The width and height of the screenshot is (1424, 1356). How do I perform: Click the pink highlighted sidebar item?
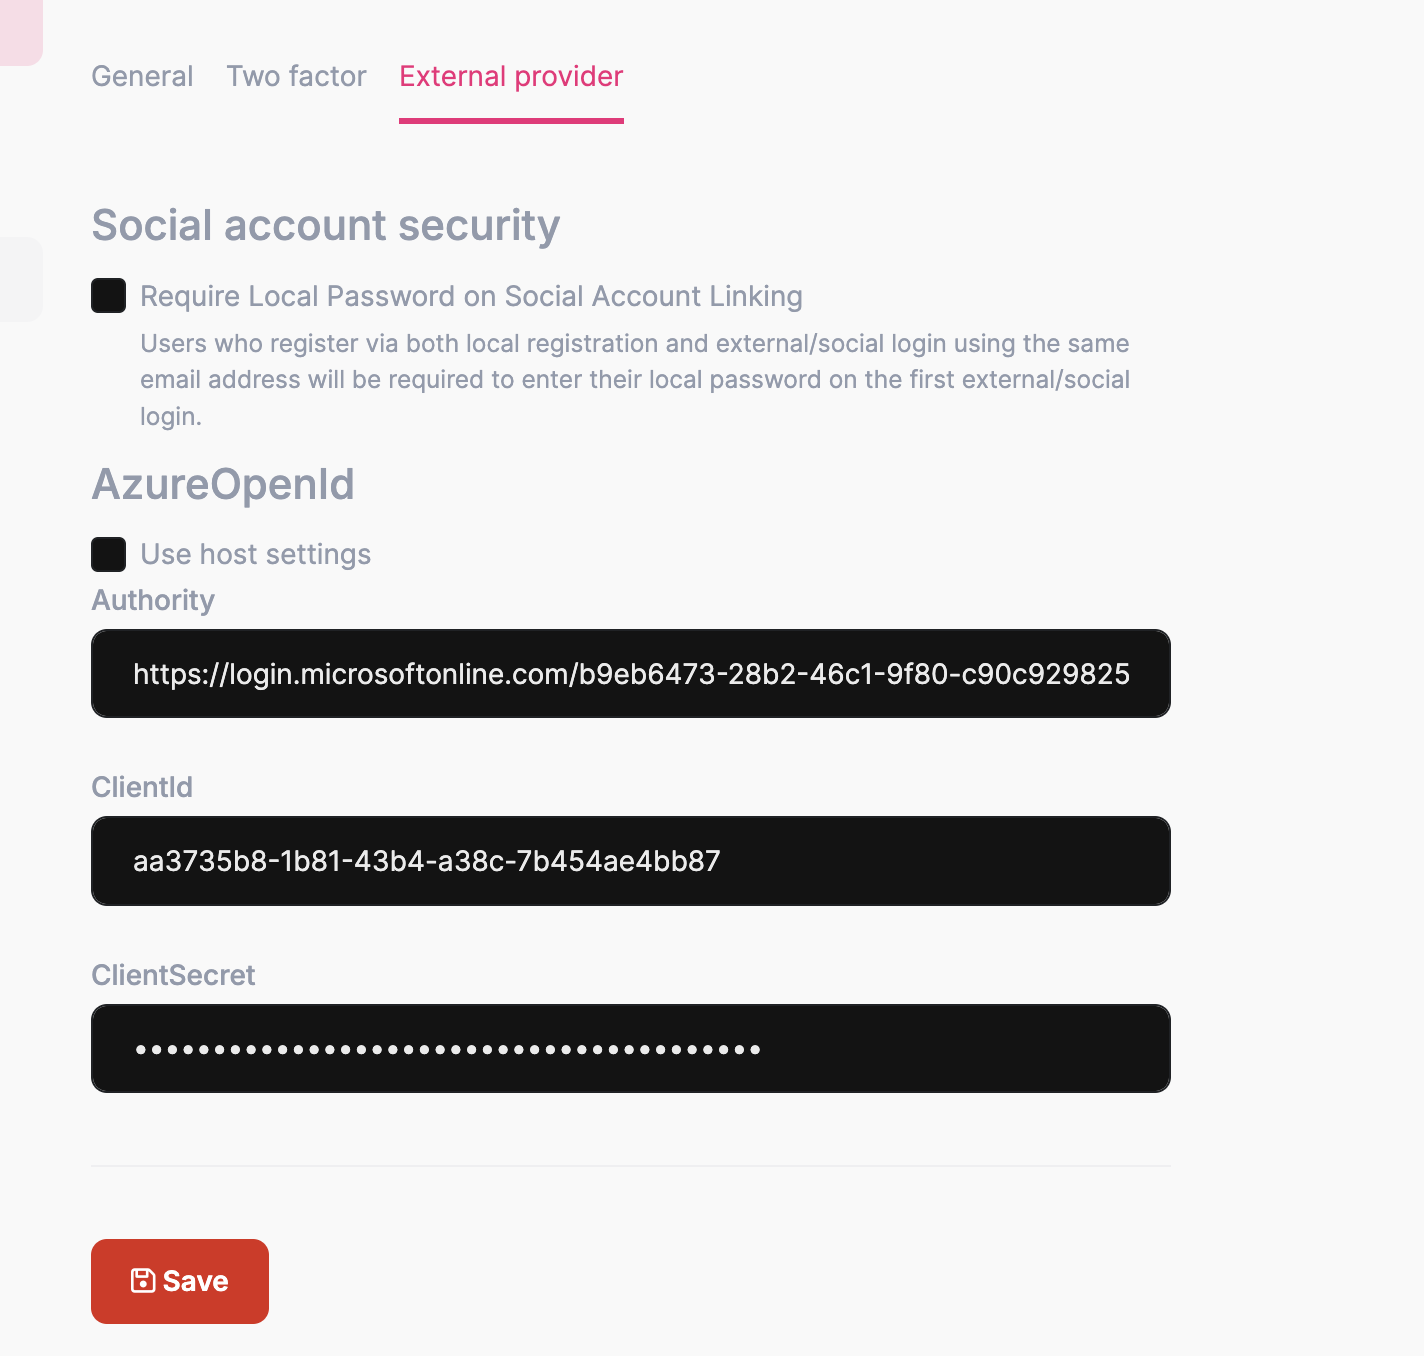pos(20,32)
